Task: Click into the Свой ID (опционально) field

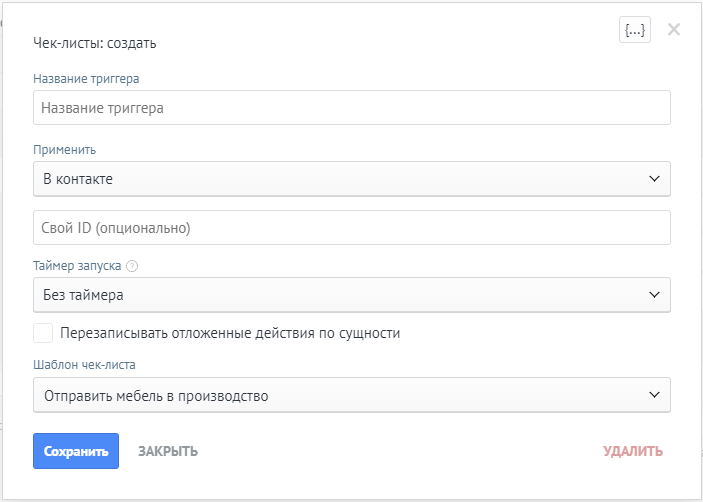Action: pos(351,227)
